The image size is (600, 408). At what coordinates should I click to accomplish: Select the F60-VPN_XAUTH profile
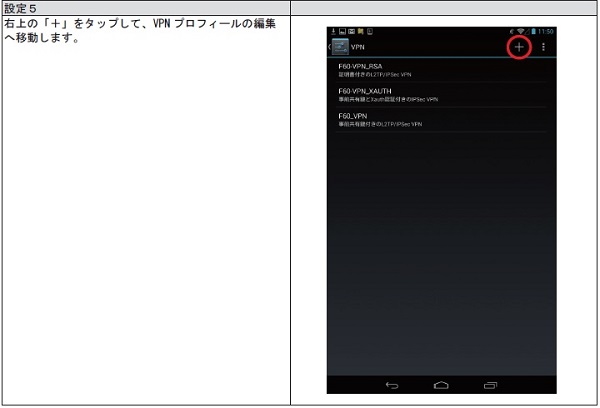pos(388,94)
